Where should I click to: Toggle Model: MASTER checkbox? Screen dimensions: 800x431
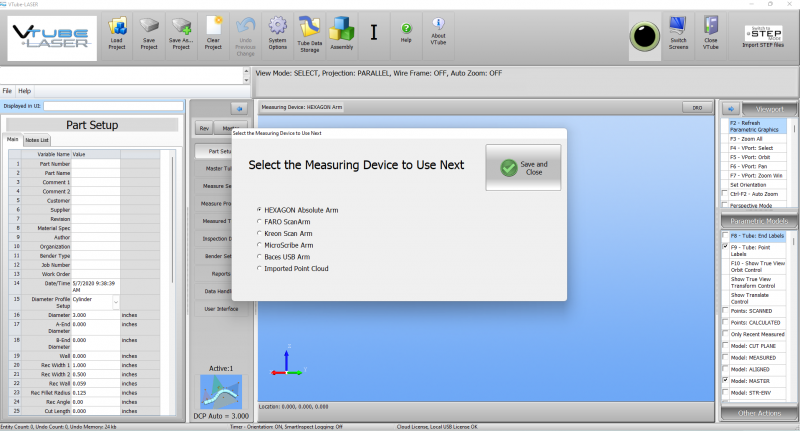pyautogui.click(x=725, y=381)
